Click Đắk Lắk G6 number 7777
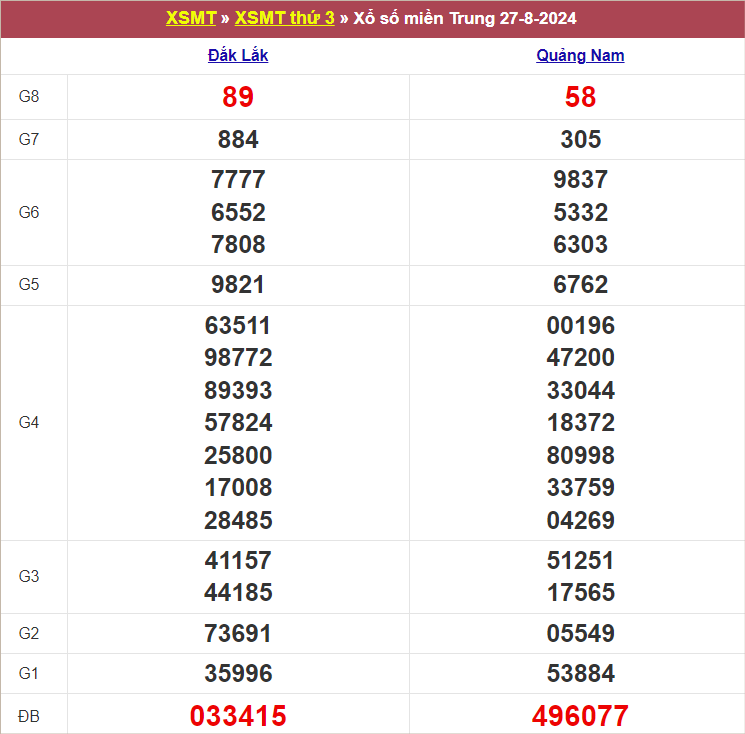The height and width of the screenshot is (734, 745). [238, 180]
